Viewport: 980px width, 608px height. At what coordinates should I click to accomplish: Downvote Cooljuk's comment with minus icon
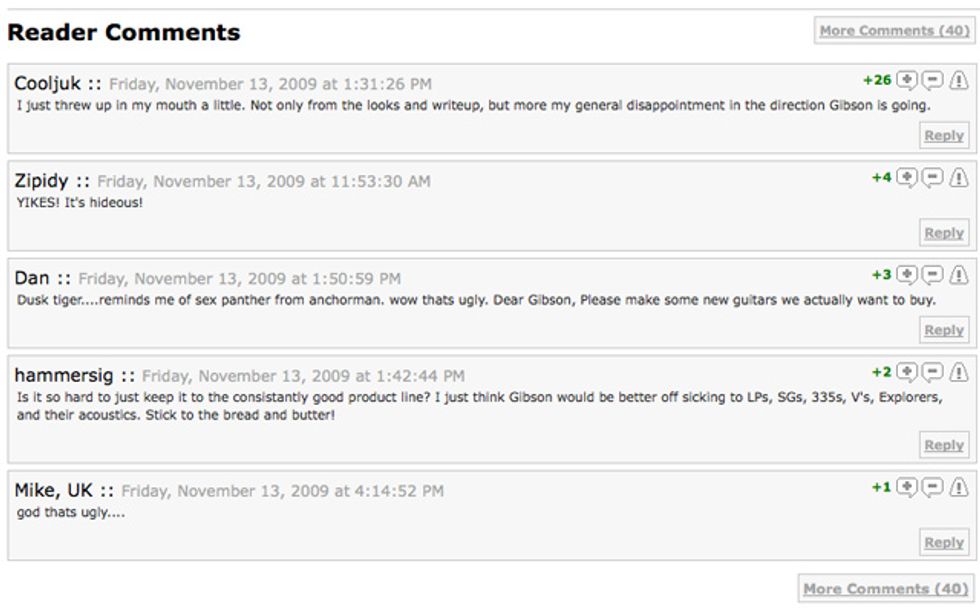(932, 81)
